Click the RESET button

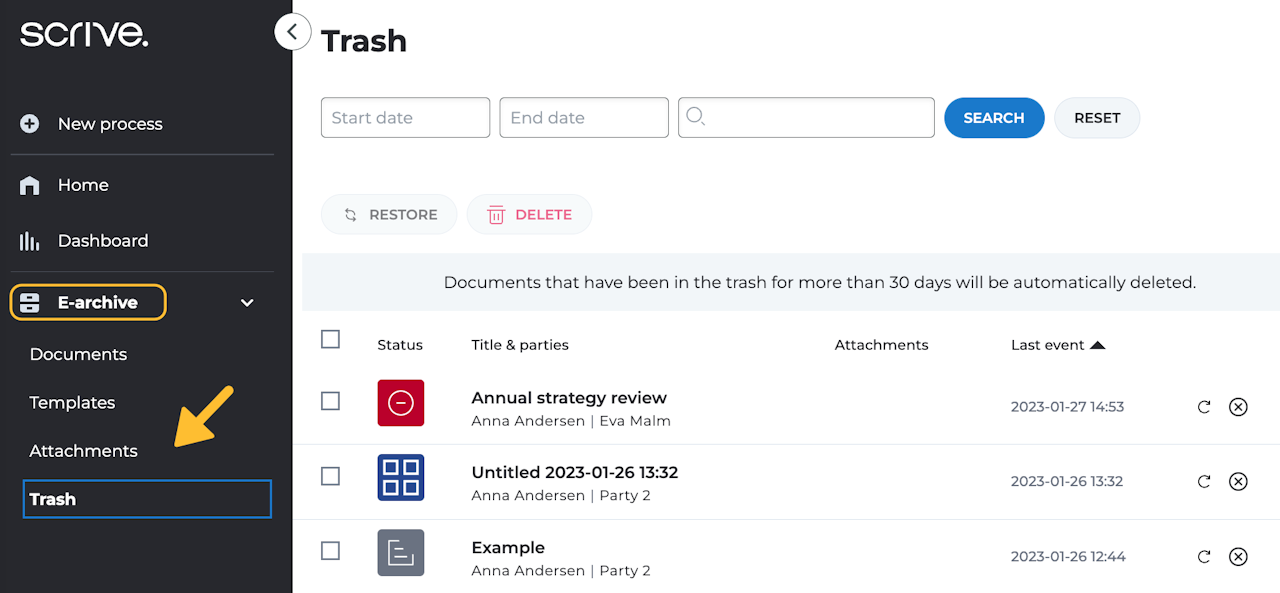coord(1097,118)
